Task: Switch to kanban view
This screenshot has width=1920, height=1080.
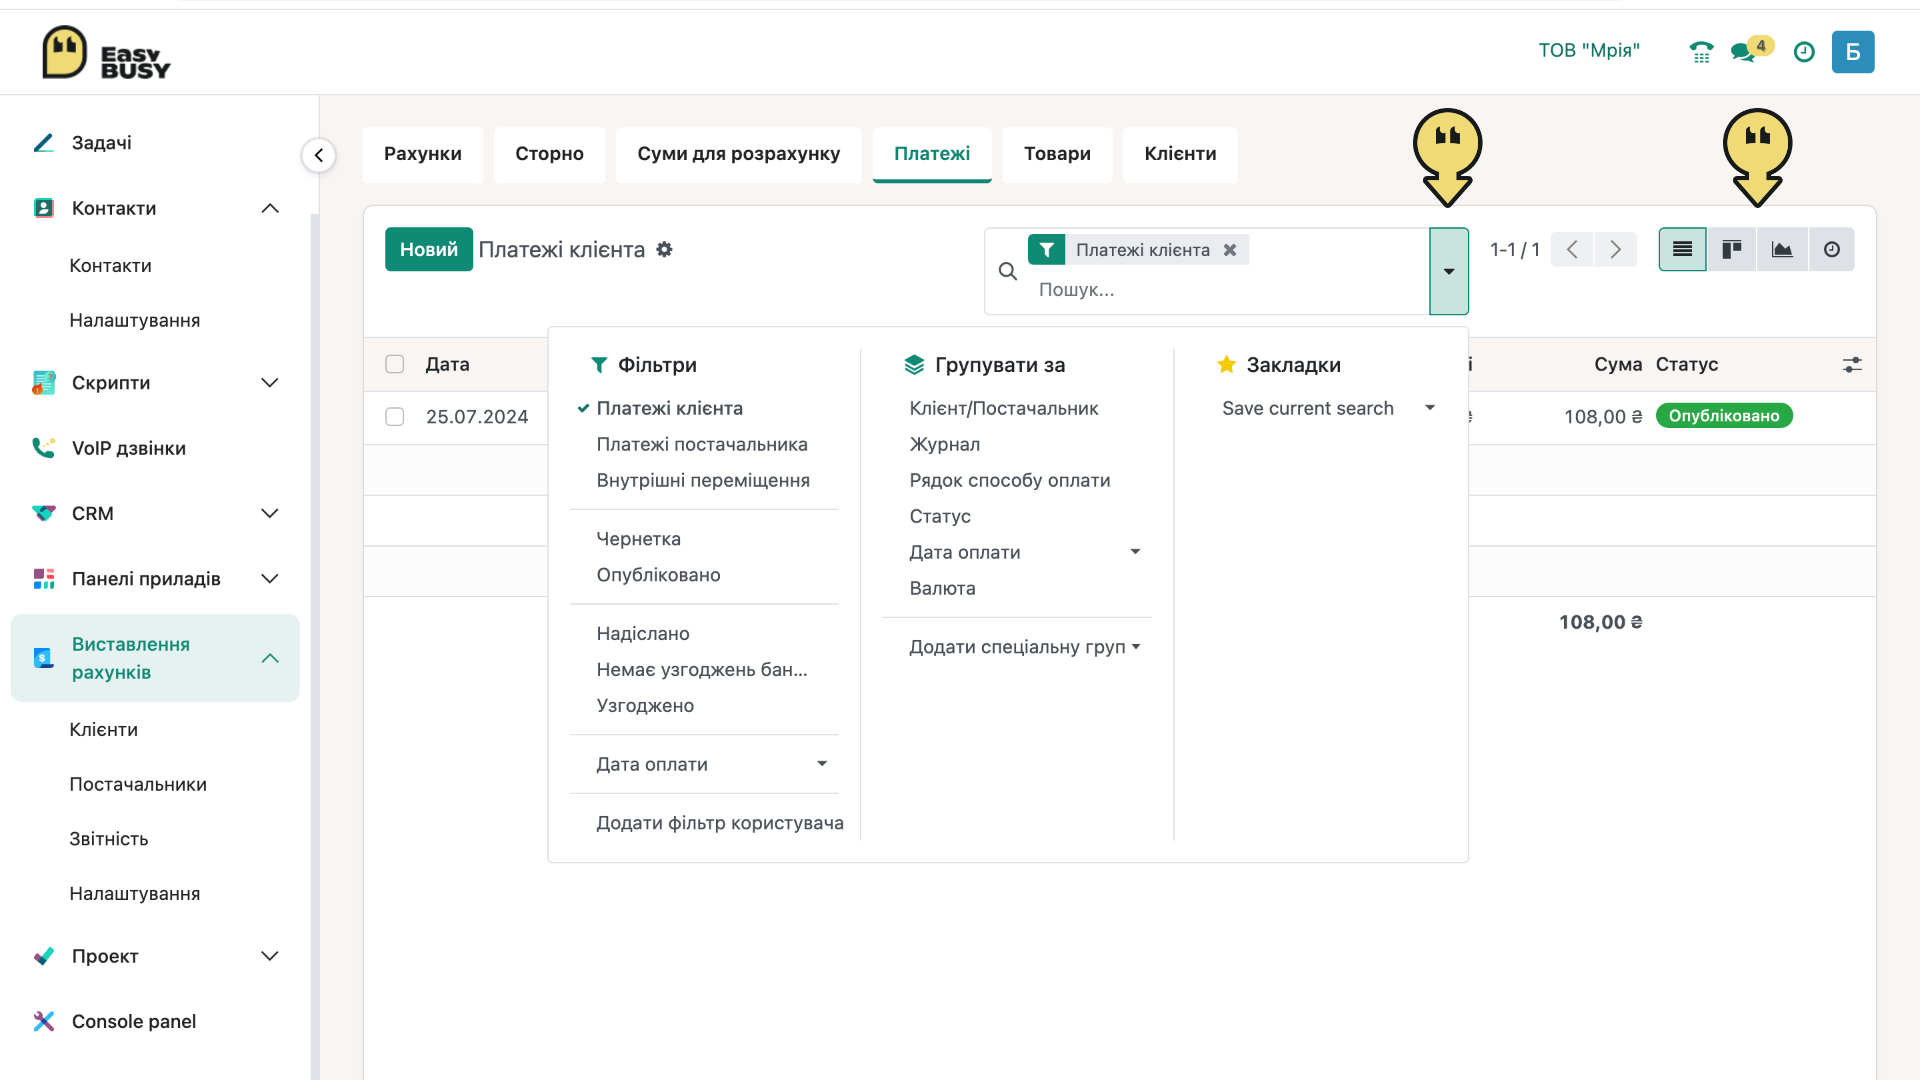Action: tap(1732, 249)
